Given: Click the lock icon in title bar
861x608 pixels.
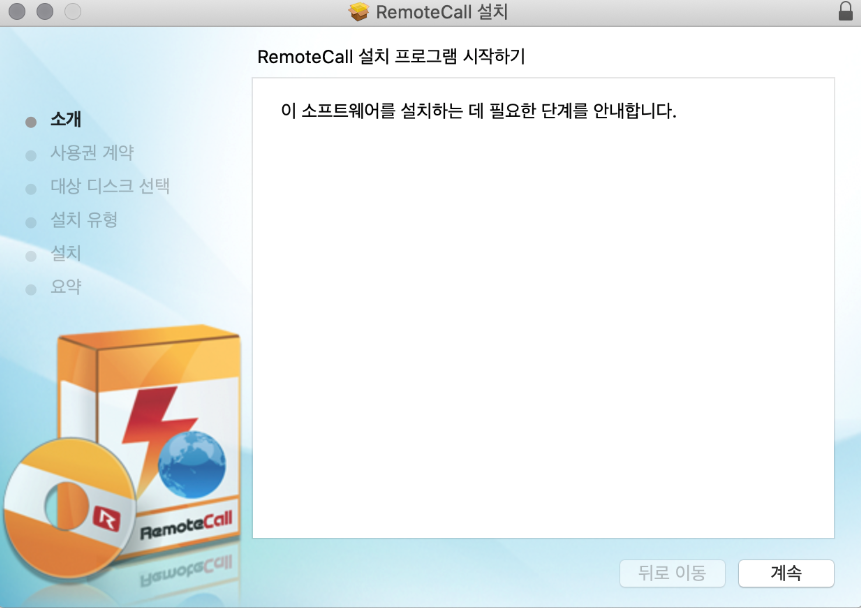Looking at the screenshot, I should click(846, 12).
